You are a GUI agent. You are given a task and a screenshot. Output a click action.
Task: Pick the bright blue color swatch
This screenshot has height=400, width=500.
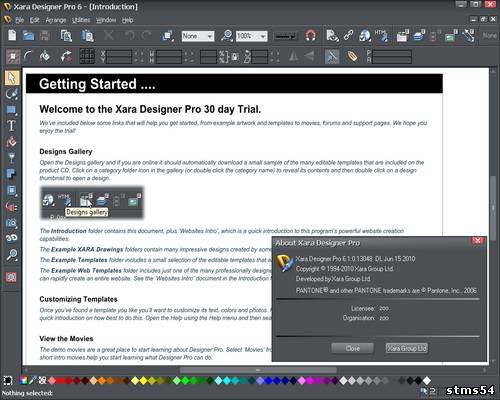pyautogui.click(x=268, y=380)
